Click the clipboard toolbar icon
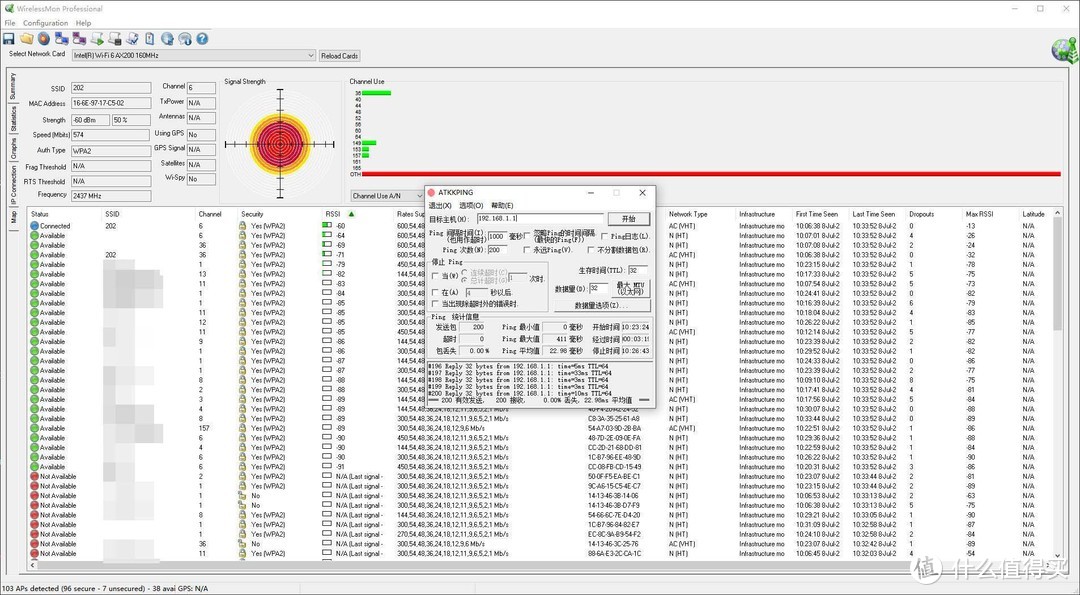 pos(149,39)
